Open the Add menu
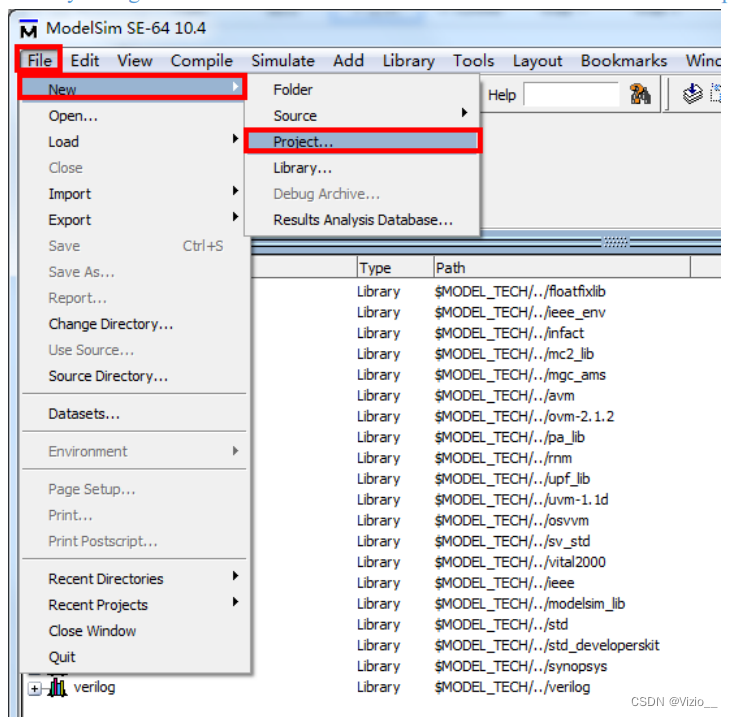This screenshot has width=733, height=717. (x=348, y=60)
